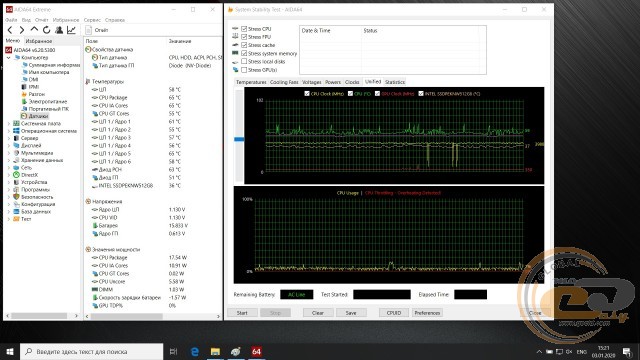Switch to Temperatures tab
The height and width of the screenshot is (360, 640).
coord(251,82)
